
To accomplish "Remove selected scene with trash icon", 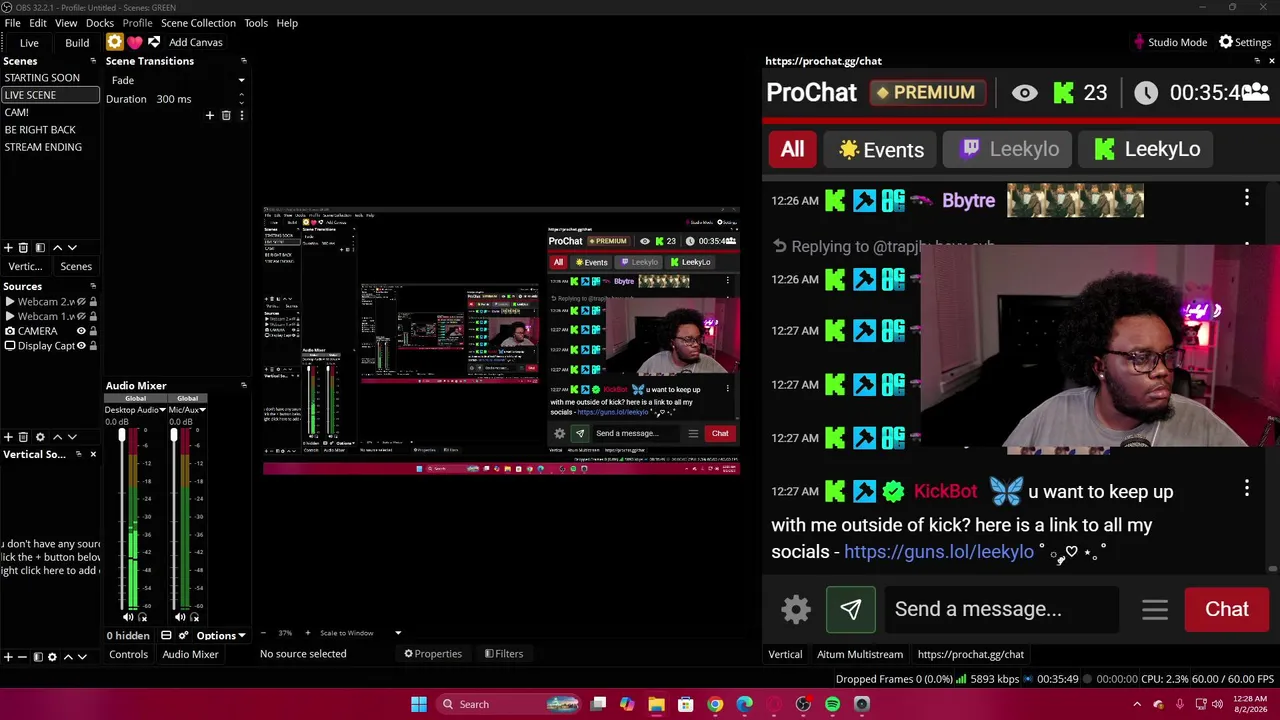I will click(x=24, y=247).
